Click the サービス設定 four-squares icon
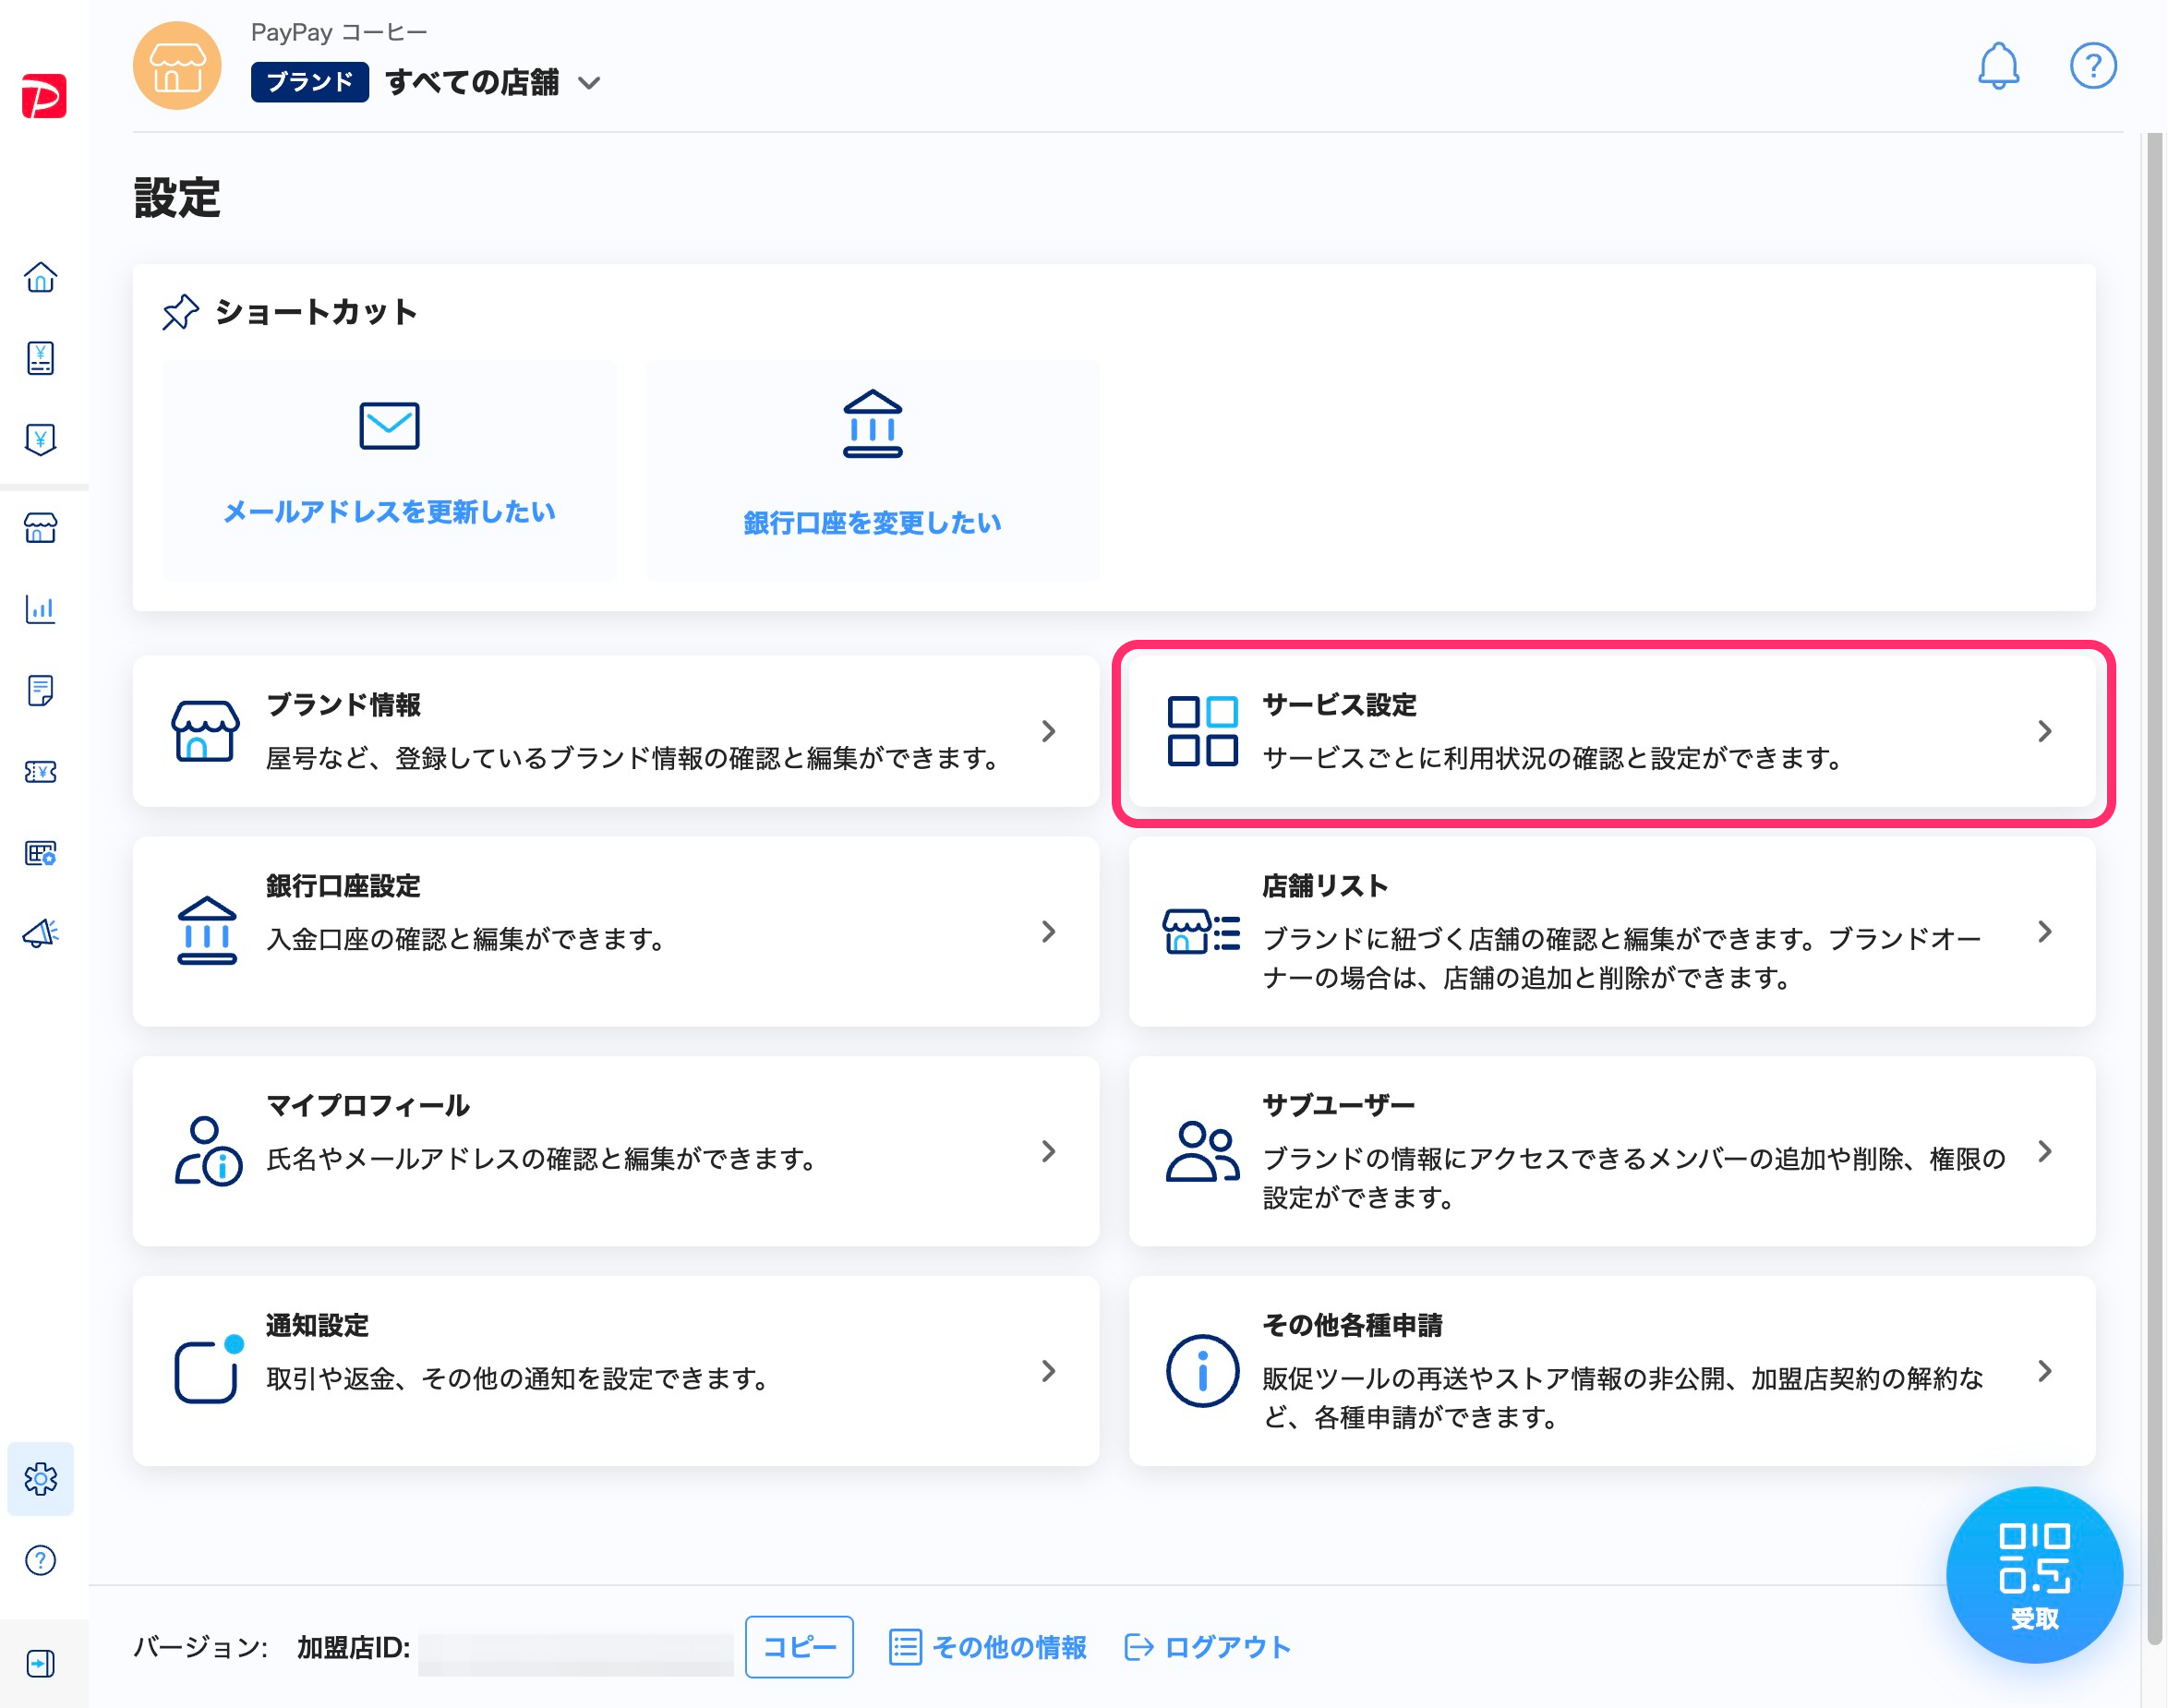 pyautogui.click(x=1202, y=731)
